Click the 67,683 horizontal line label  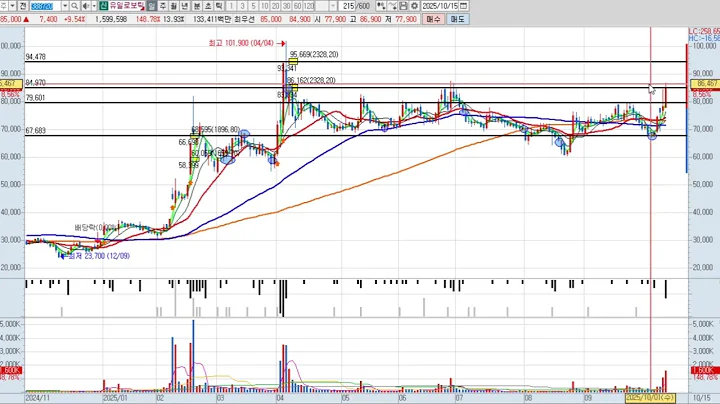[35, 131]
